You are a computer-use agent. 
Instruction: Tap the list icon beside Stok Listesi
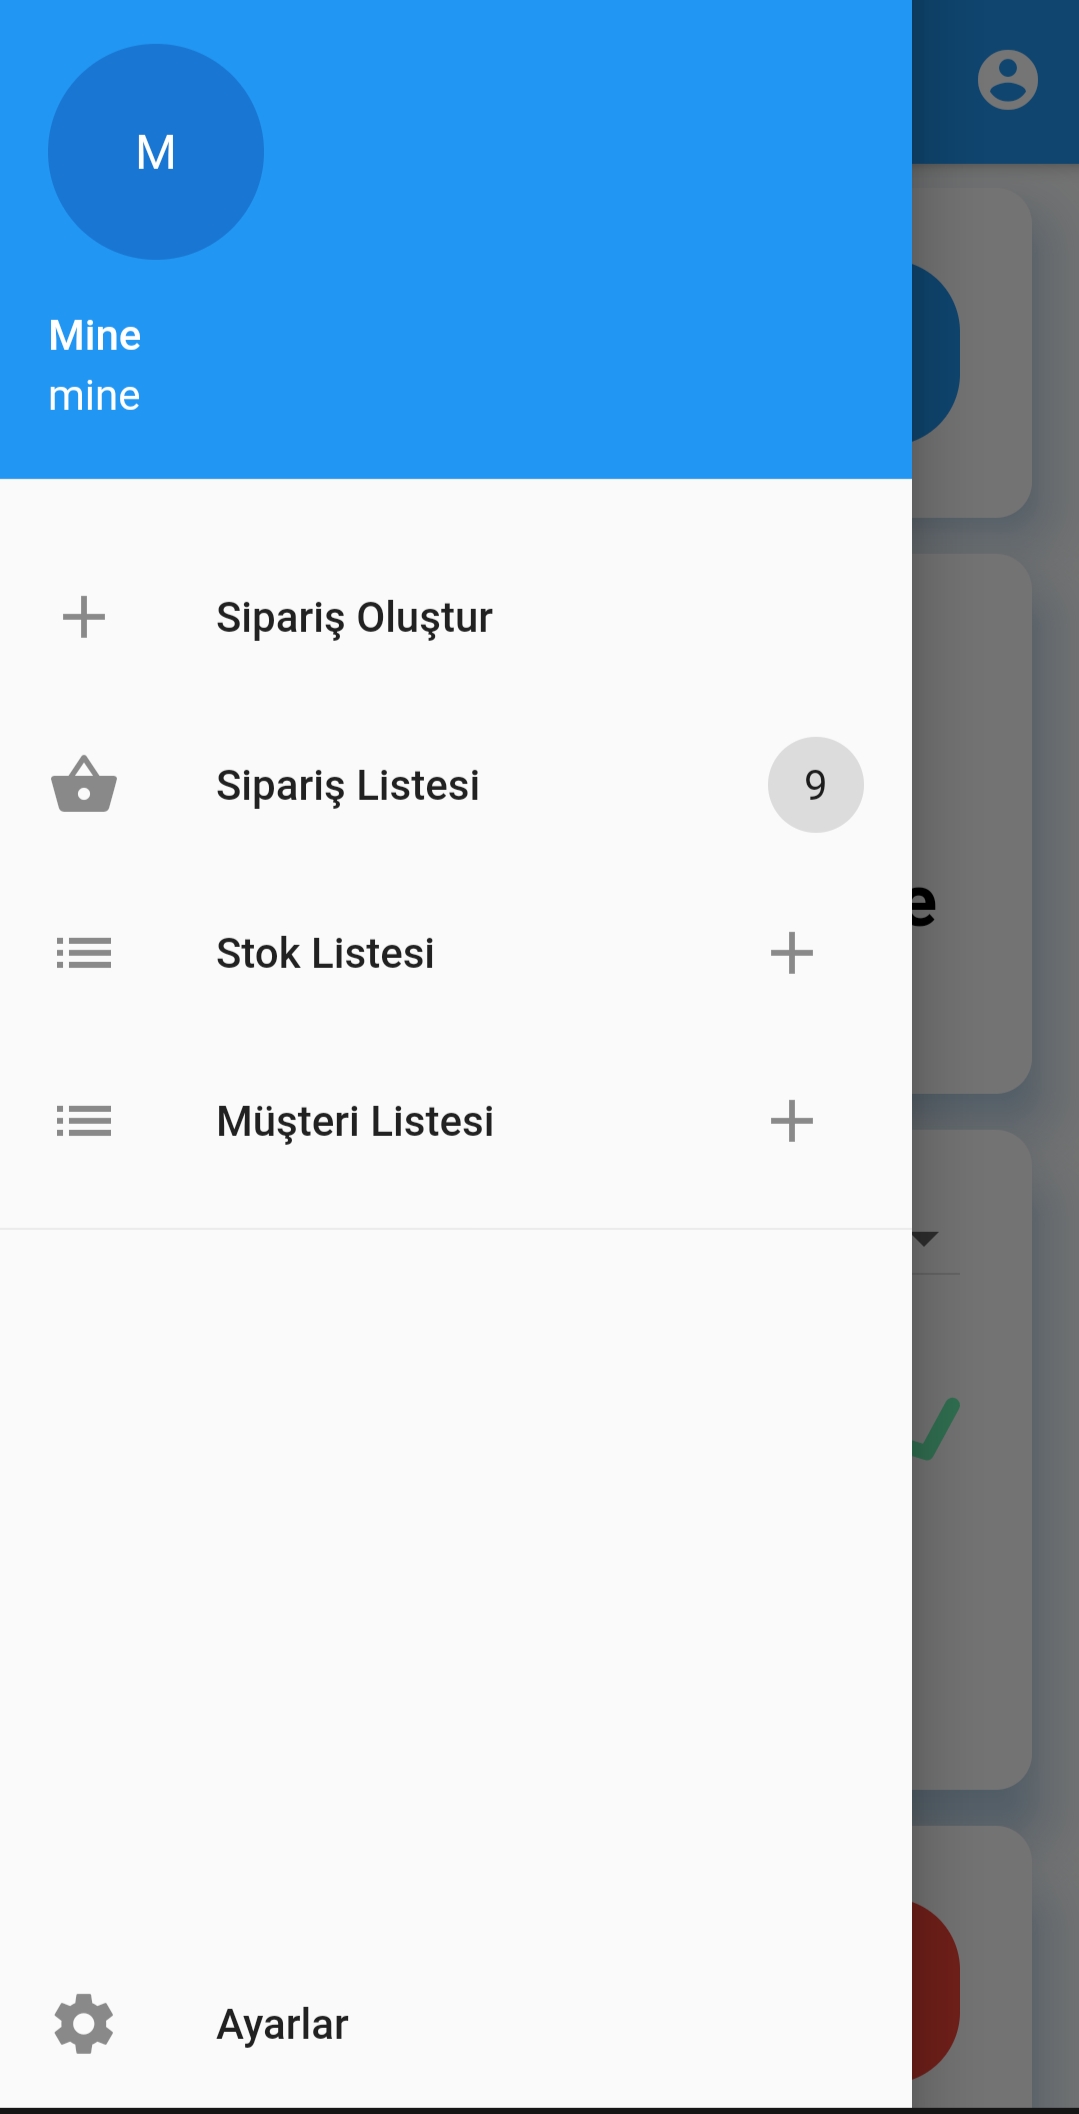point(84,953)
